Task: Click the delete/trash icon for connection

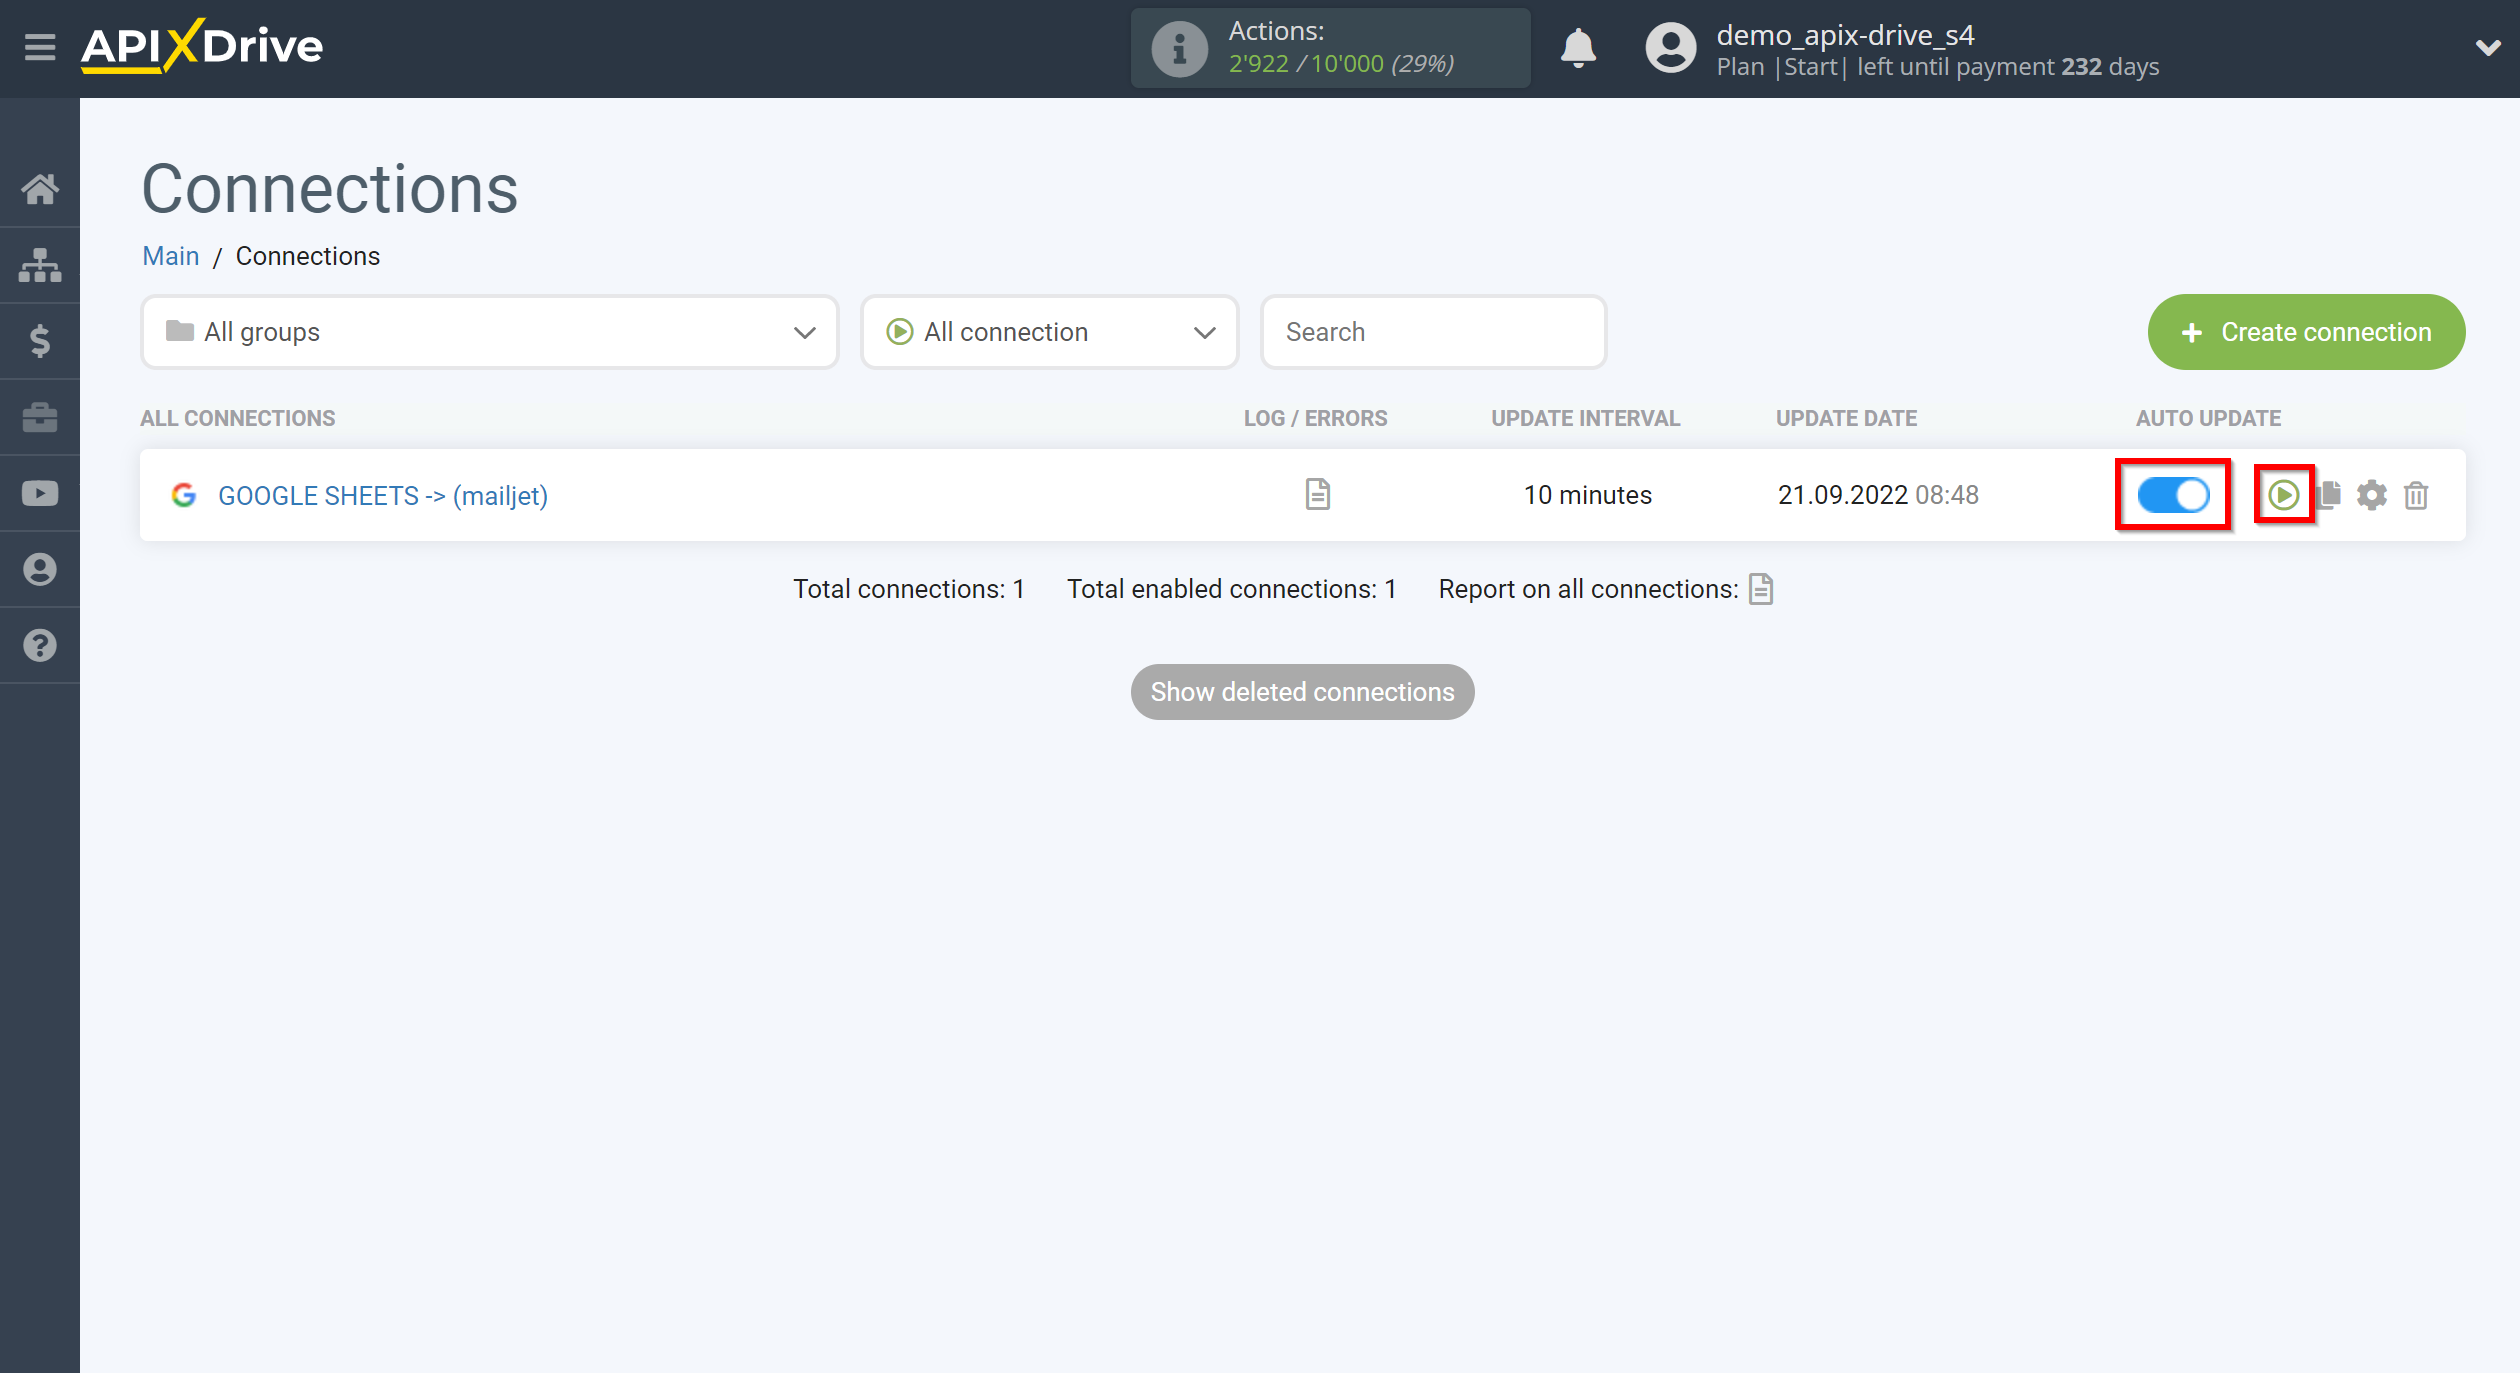Action: coord(2417,495)
